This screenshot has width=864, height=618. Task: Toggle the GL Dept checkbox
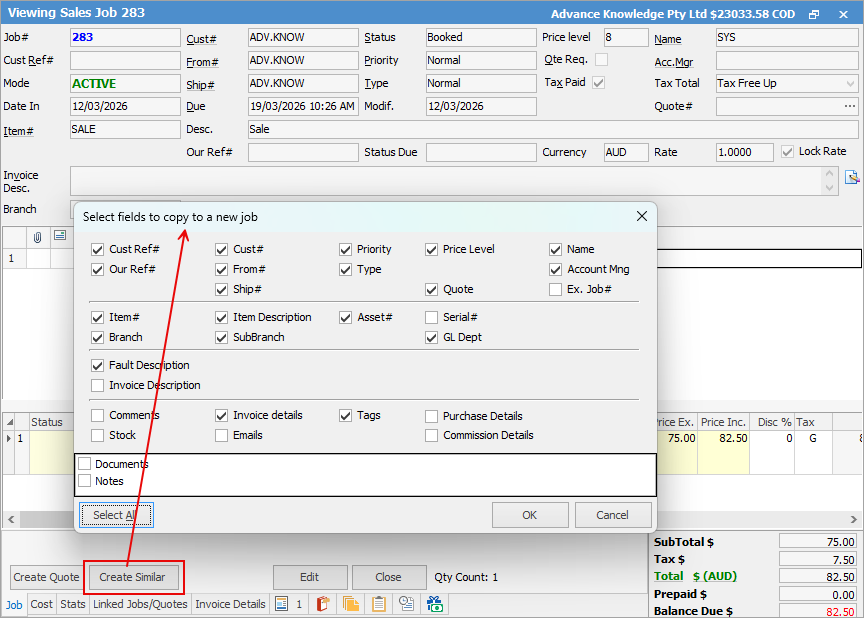(x=431, y=337)
